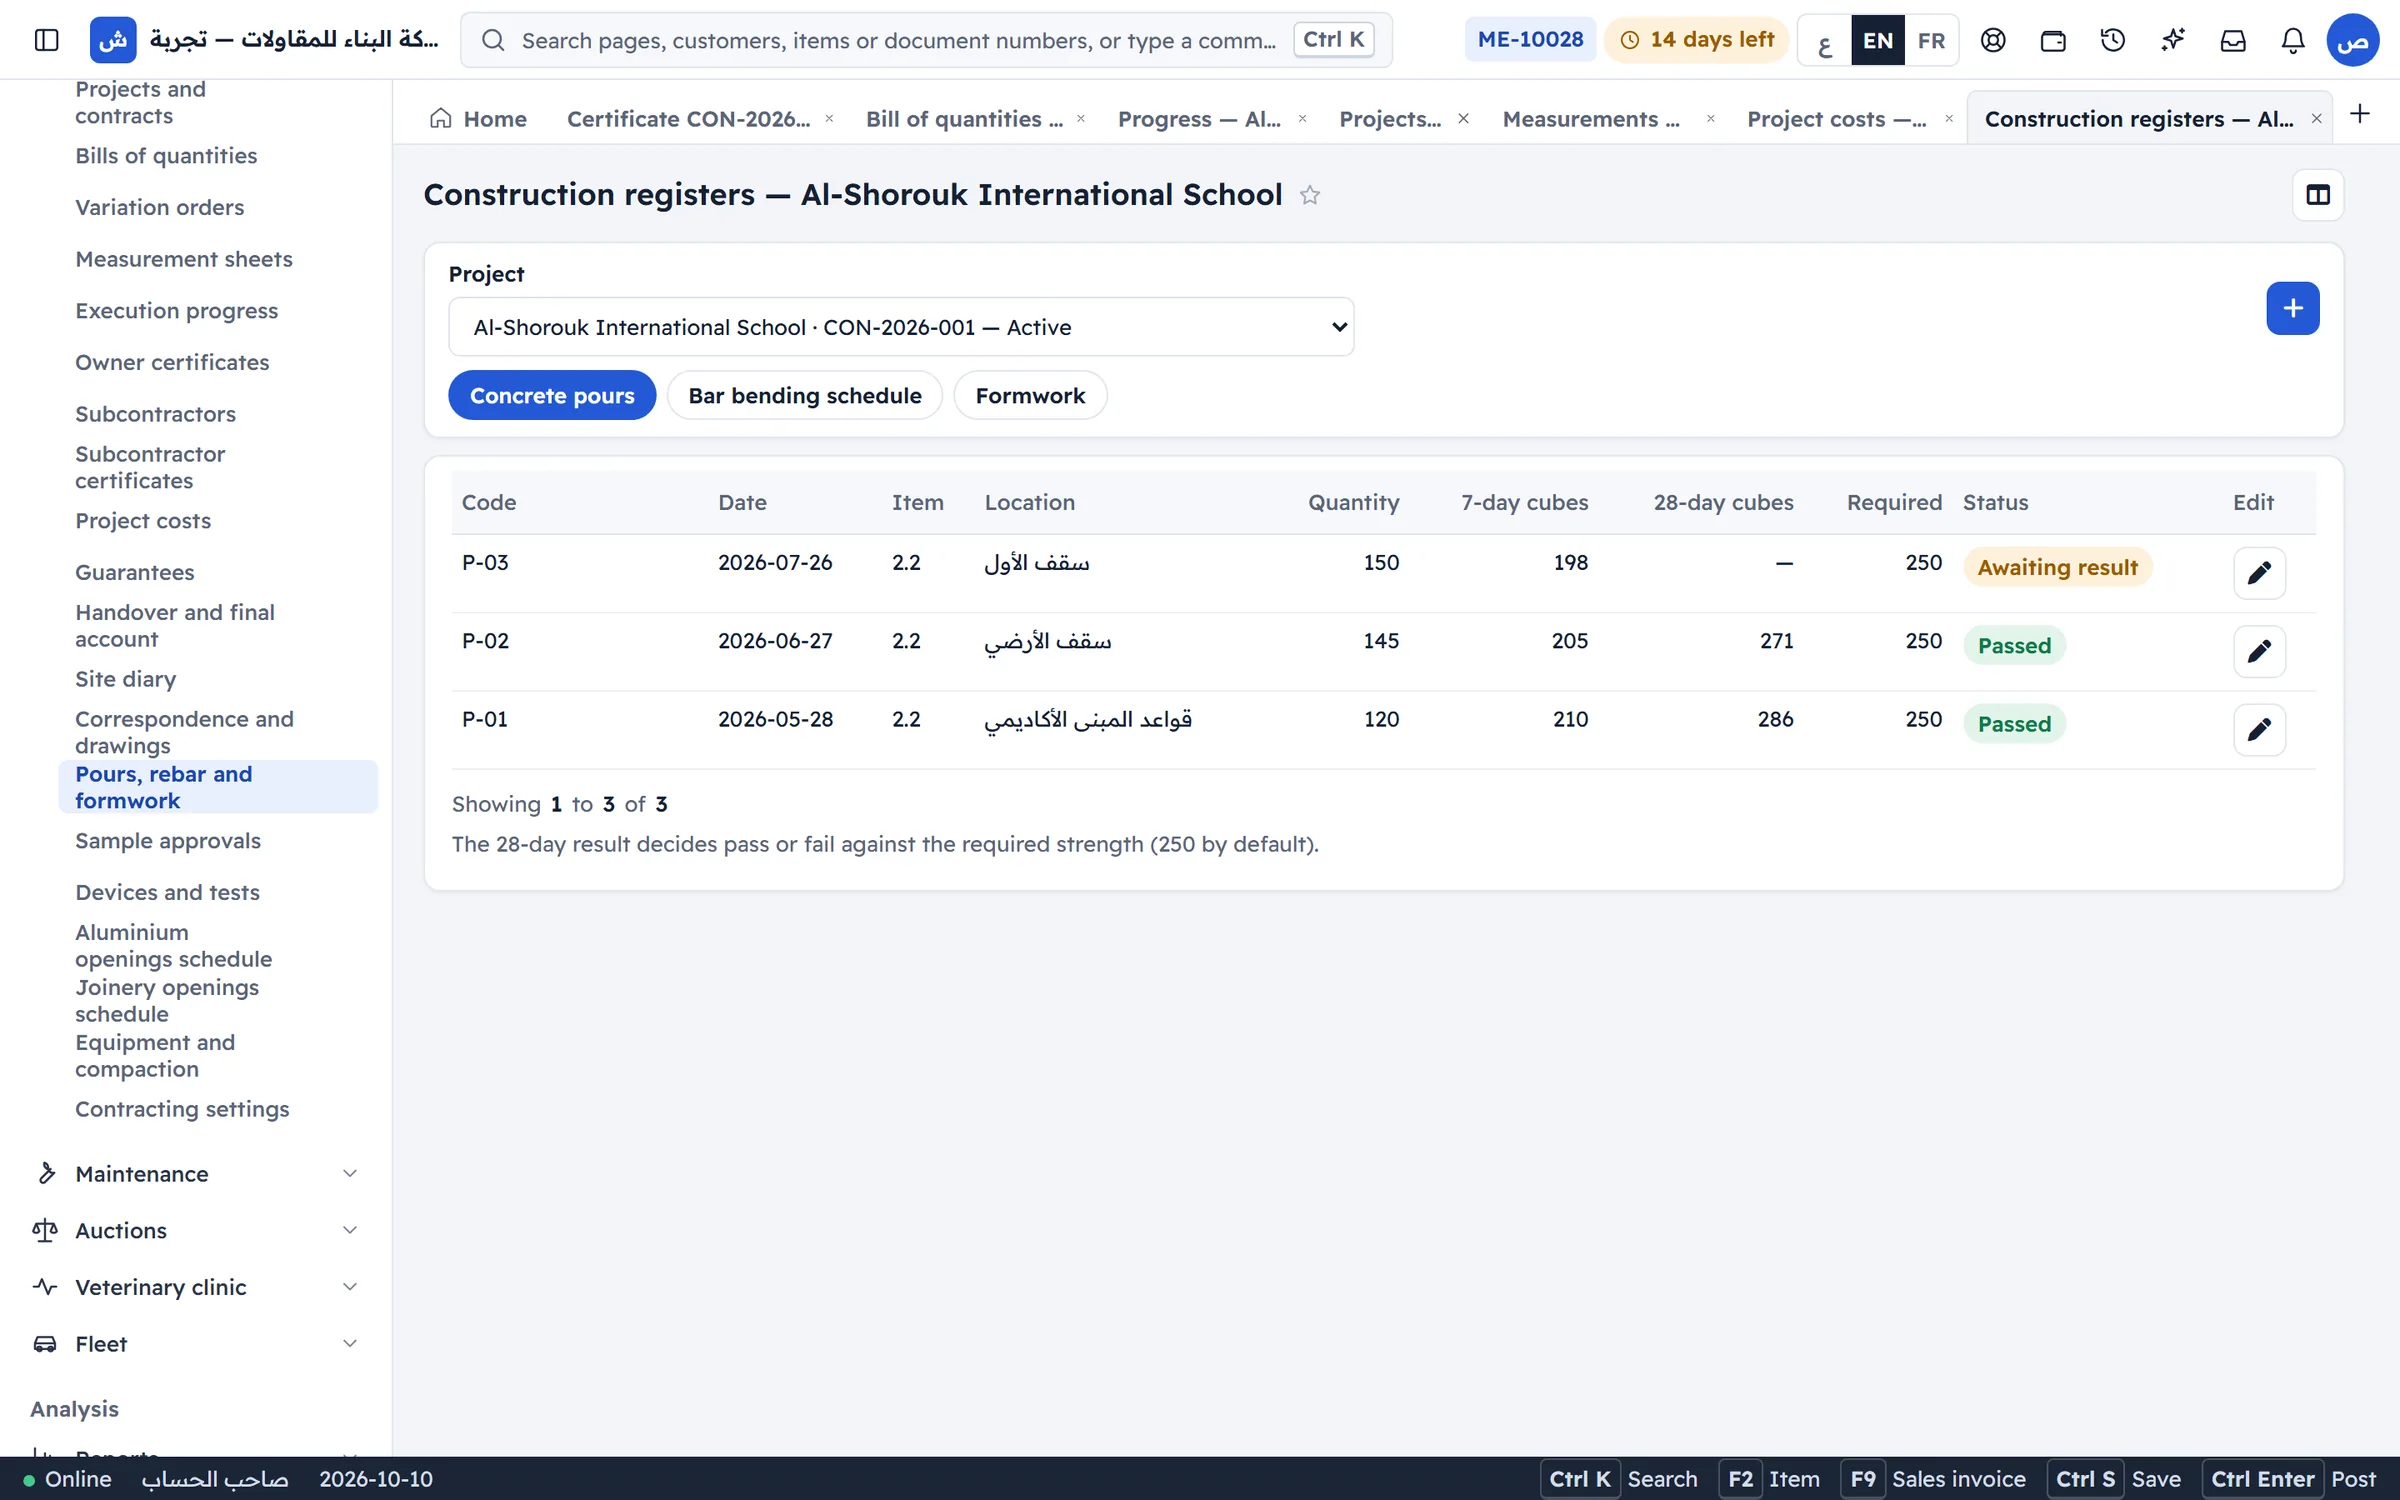Switch to the Home tab

[x=478, y=119]
